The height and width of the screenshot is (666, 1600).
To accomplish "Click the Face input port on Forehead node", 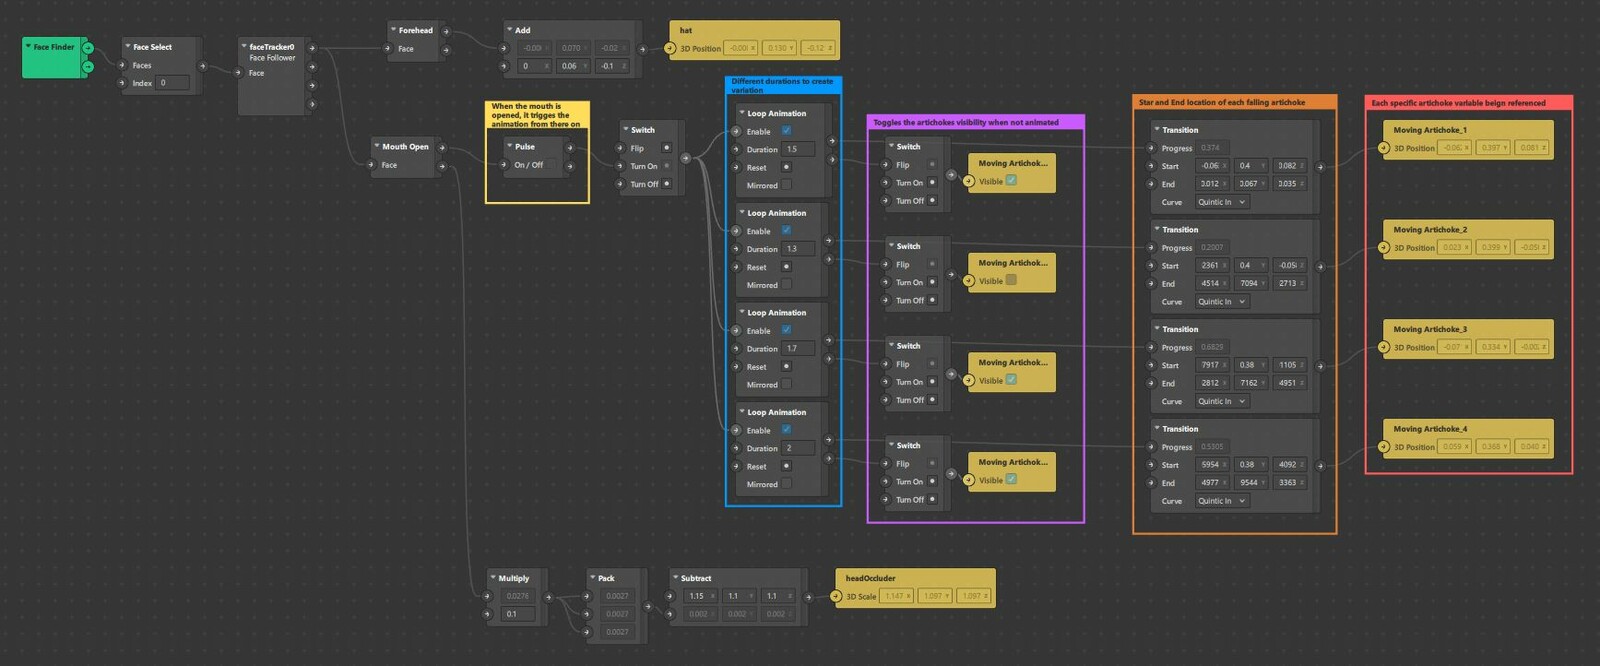I will coord(387,49).
